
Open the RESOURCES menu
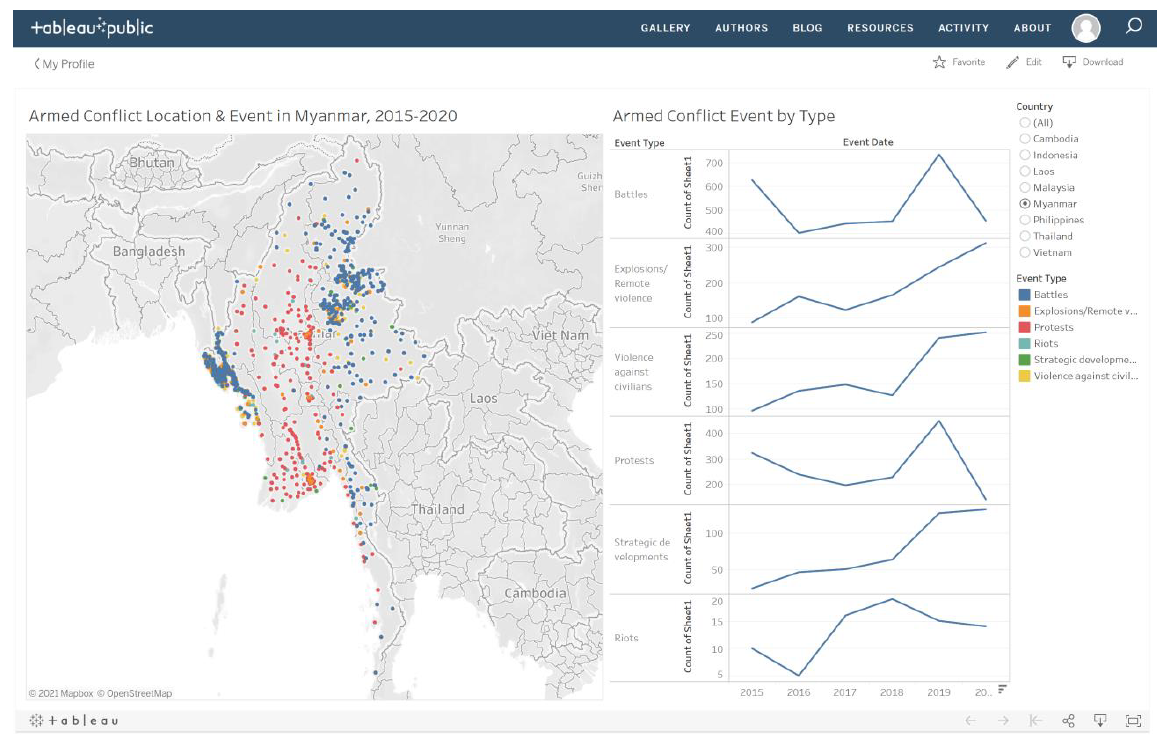coord(880,27)
